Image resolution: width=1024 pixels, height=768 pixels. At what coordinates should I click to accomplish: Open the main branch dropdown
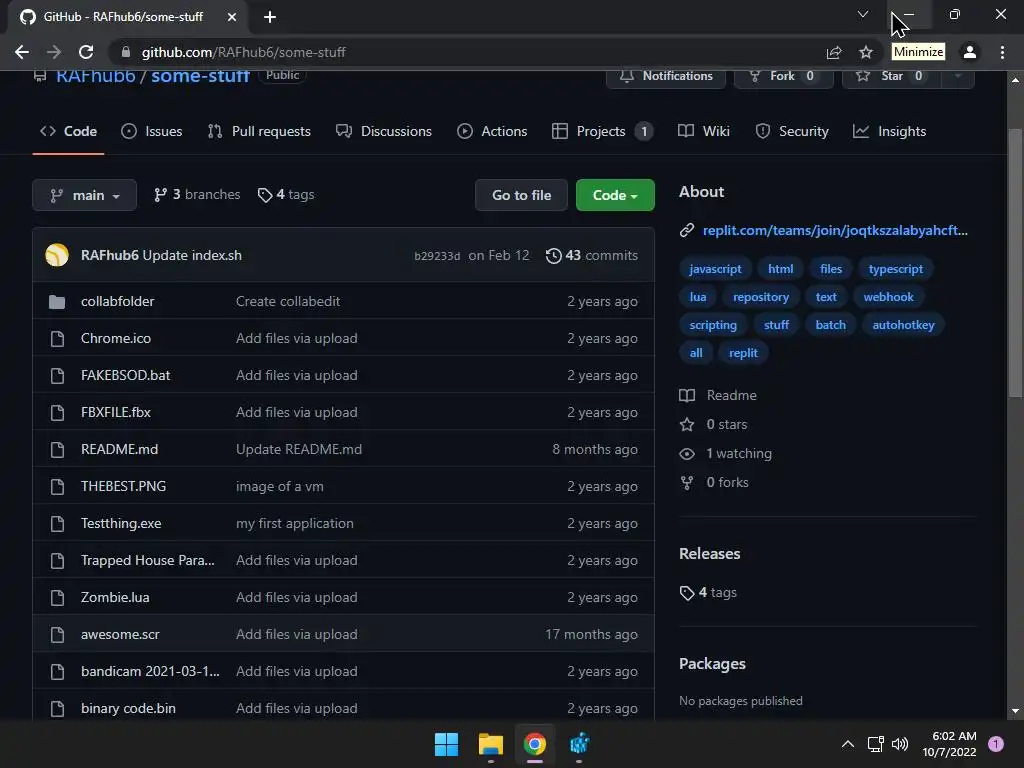(x=84, y=195)
